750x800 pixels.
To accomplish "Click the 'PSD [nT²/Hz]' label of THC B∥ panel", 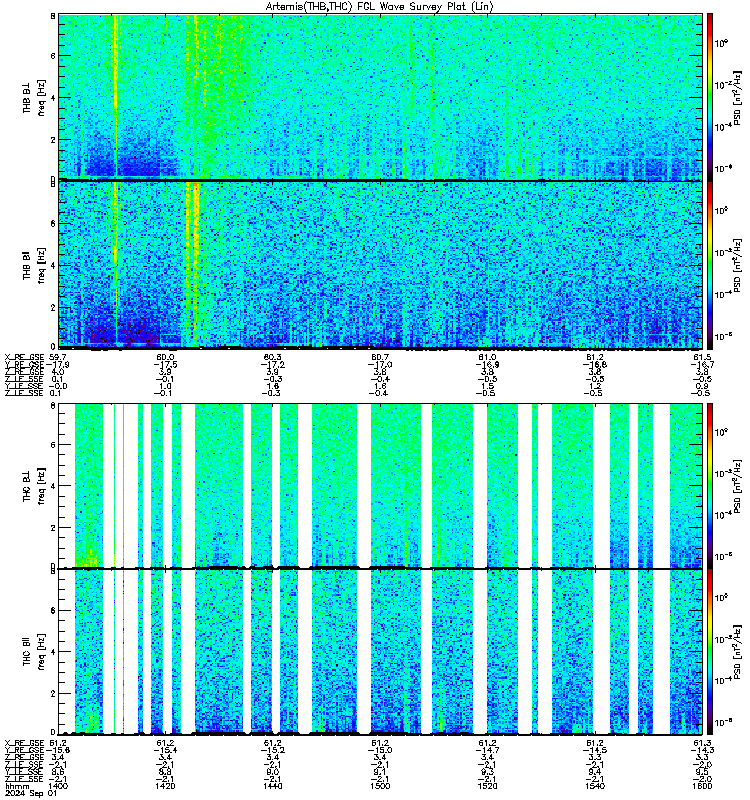I will point(737,652).
